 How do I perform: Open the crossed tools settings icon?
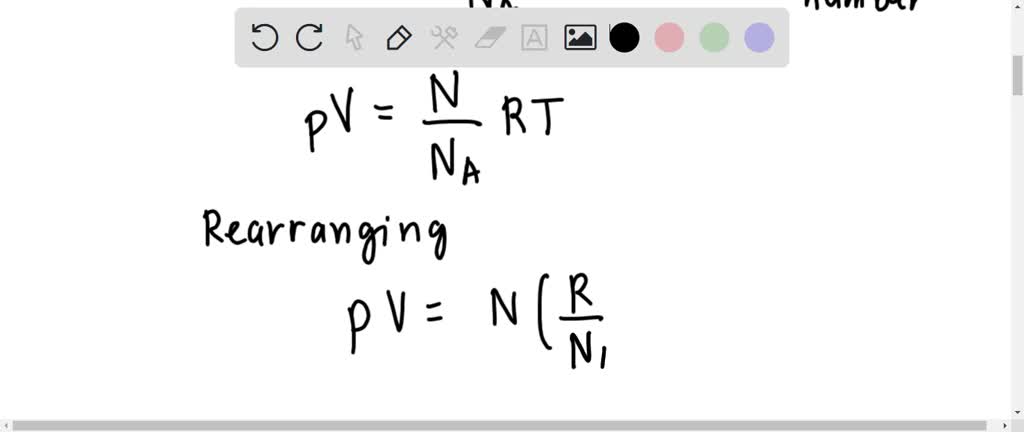pos(444,38)
